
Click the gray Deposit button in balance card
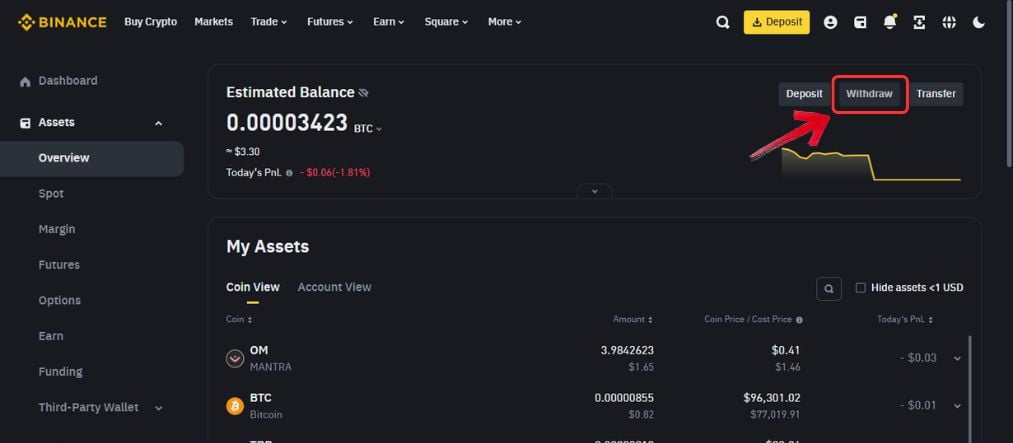click(804, 94)
